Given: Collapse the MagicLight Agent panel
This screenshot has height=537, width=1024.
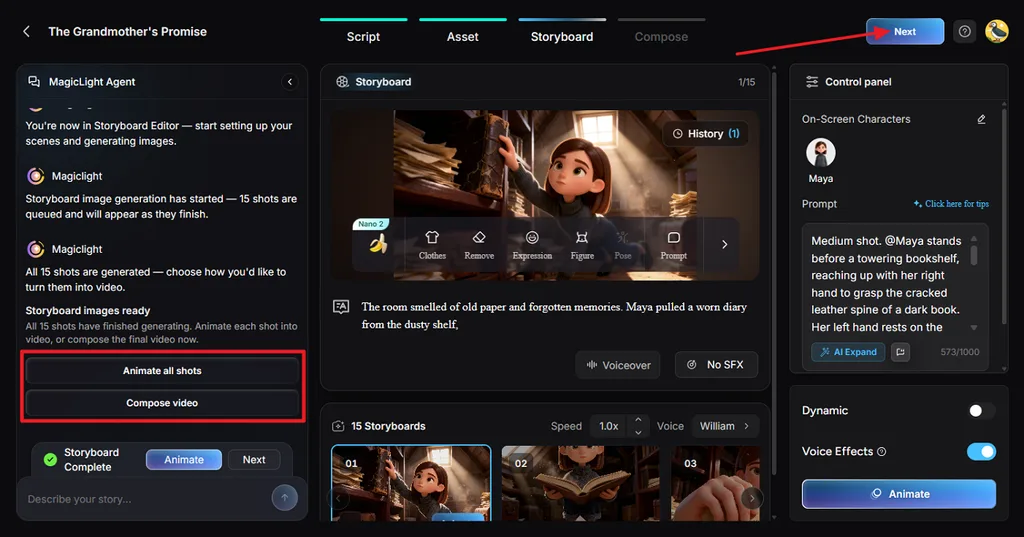Looking at the screenshot, I should pos(290,82).
